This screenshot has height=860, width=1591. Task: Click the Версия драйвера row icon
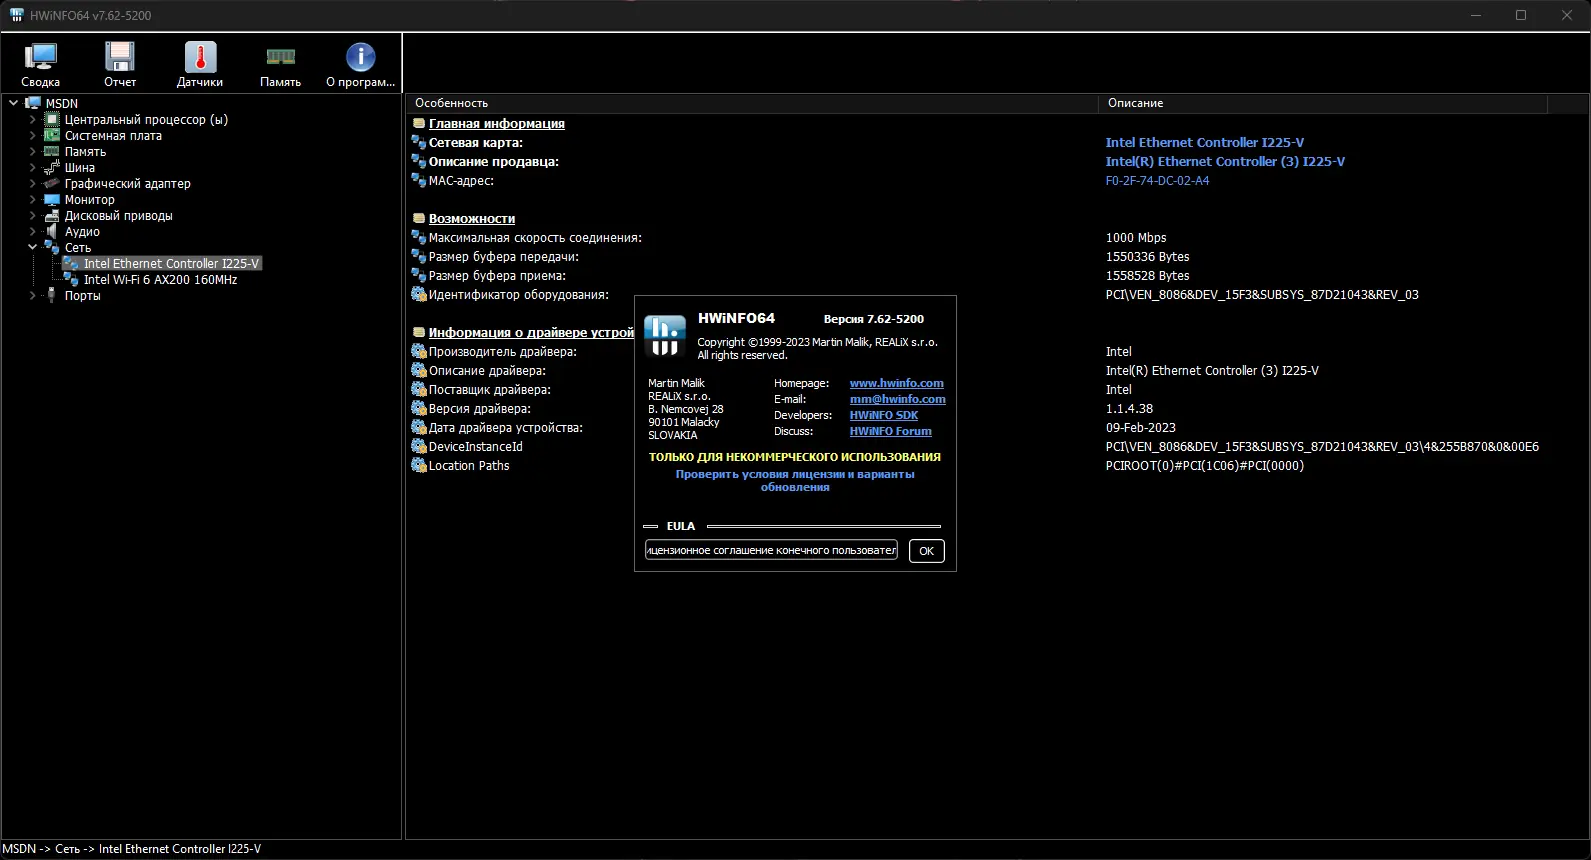pyautogui.click(x=419, y=408)
